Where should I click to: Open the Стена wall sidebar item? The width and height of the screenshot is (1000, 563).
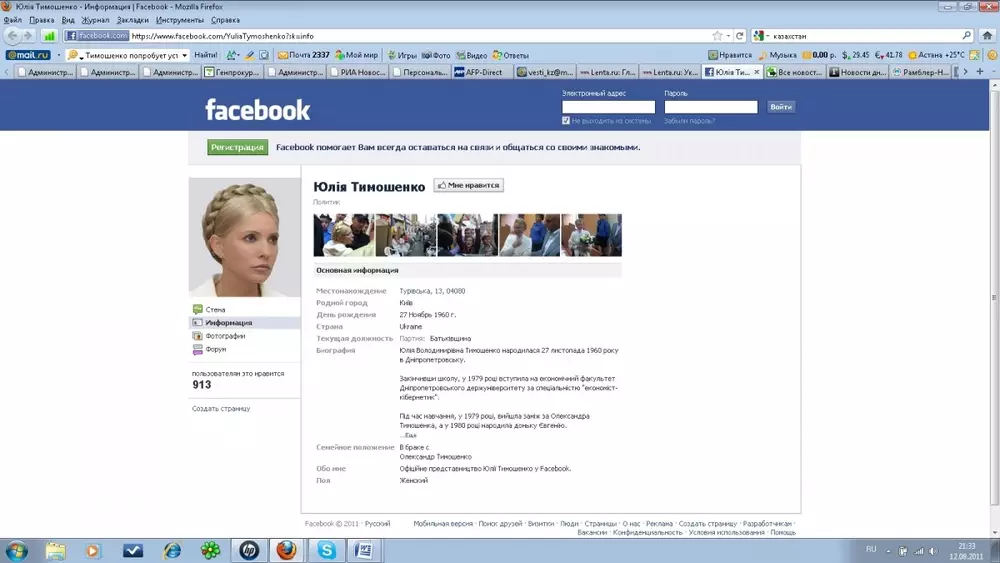pyautogui.click(x=215, y=310)
